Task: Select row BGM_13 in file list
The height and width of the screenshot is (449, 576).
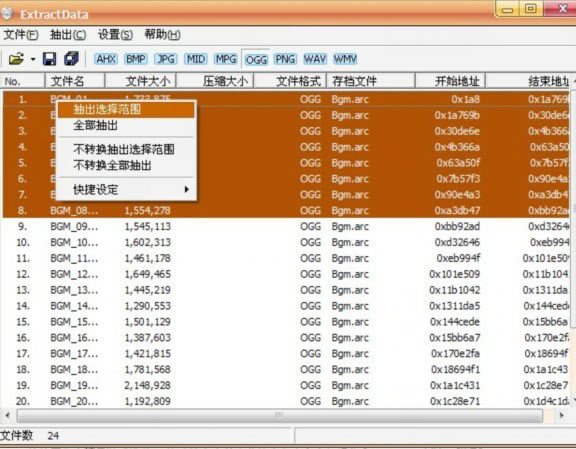Action: pos(287,290)
